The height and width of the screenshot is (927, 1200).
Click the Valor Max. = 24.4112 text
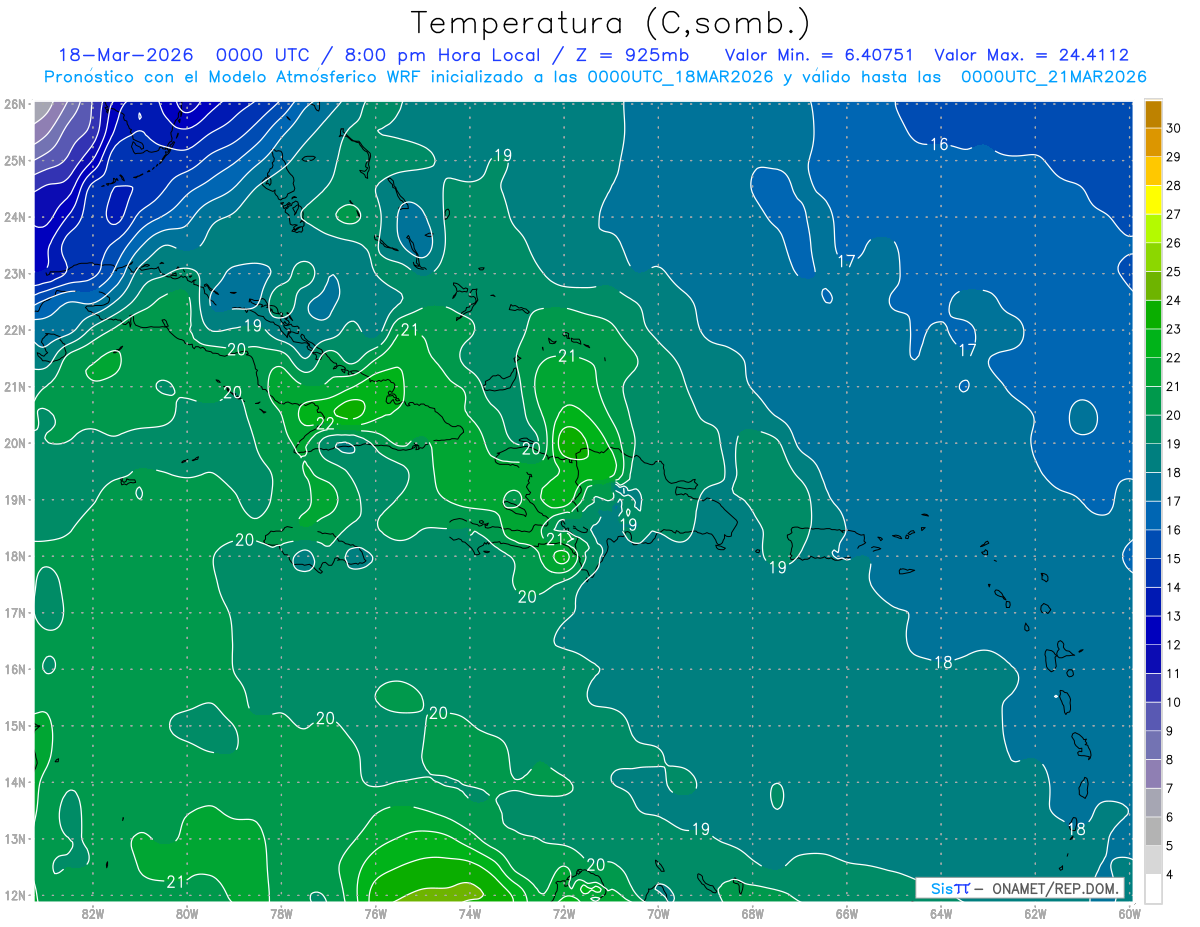tap(1032, 55)
